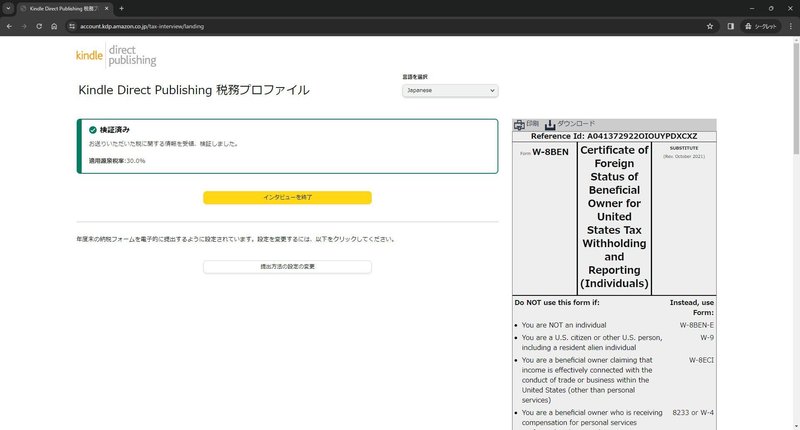
Task: Open the tab search dropdown arrow
Action: point(8,8)
